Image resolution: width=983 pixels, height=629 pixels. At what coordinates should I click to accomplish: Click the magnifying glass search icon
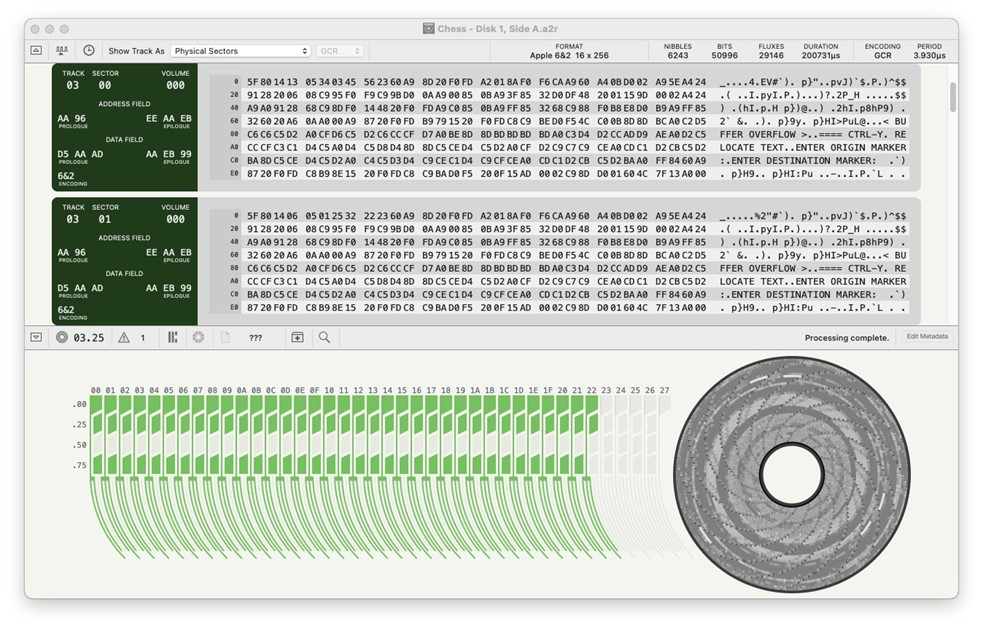tap(324, 337)
